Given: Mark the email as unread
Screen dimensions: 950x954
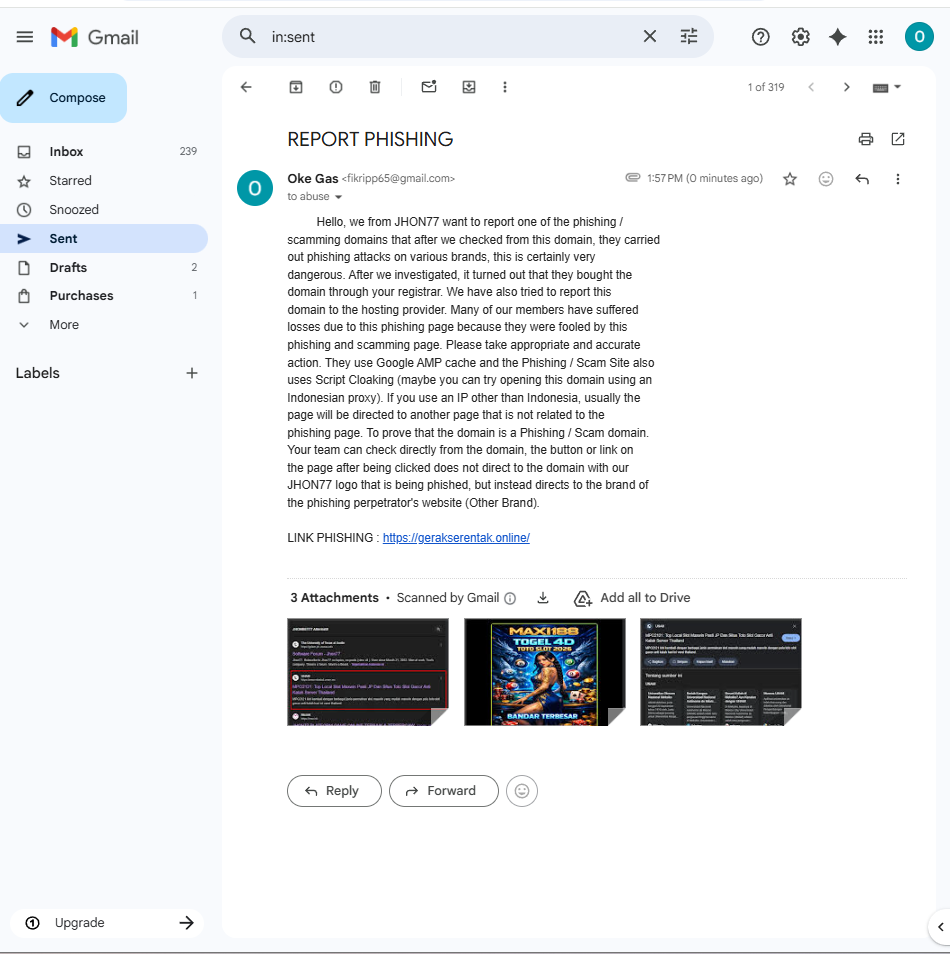Looking at the screenshot, I should pyautogui.click(x=429, y=87).
